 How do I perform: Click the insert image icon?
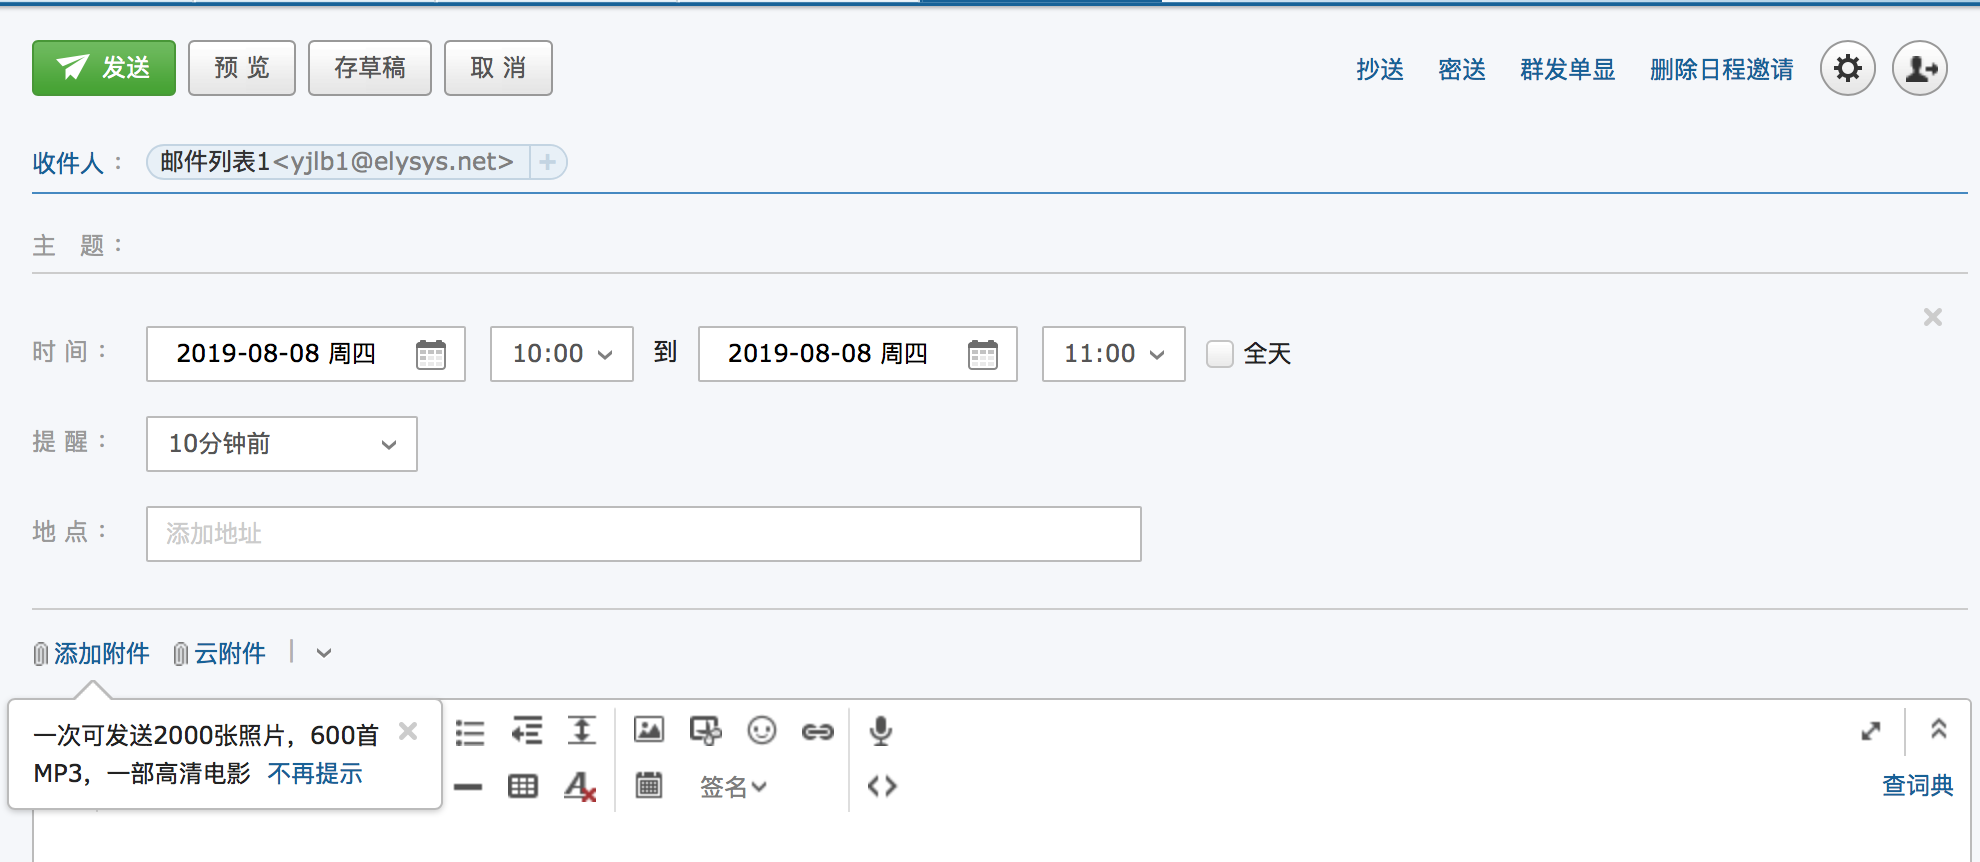(x=649, y=730)
